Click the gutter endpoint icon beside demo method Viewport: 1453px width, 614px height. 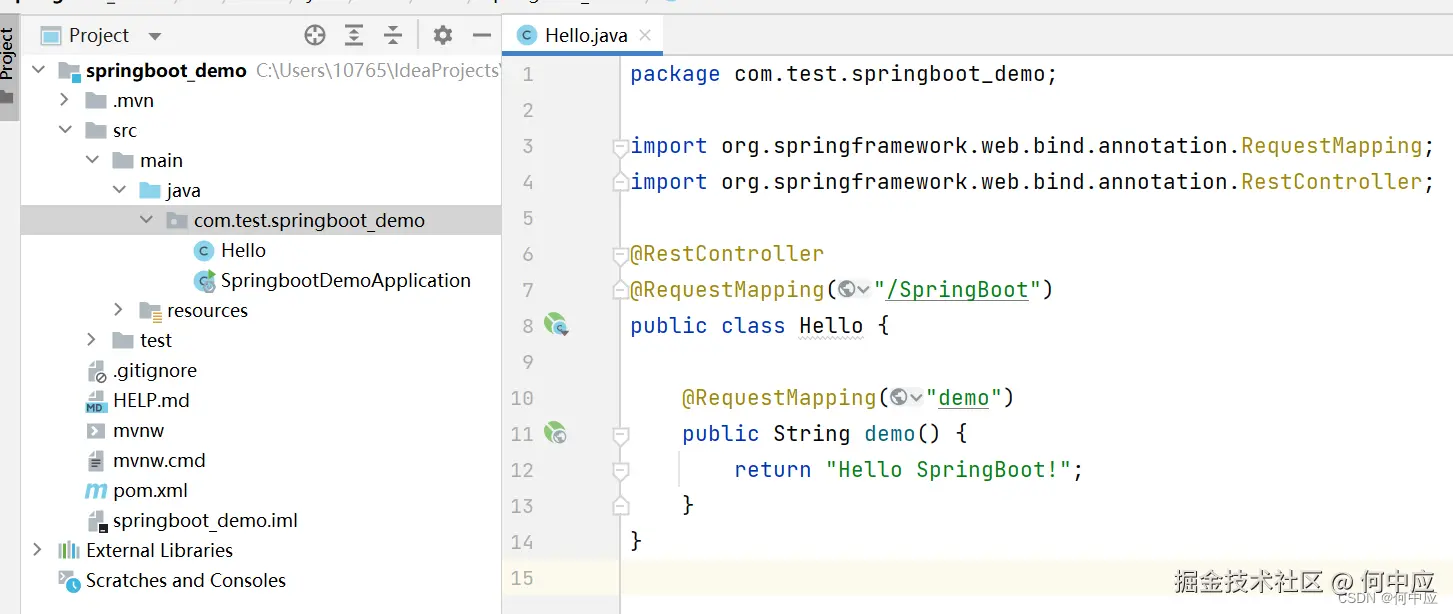click(x=555, y=433)
